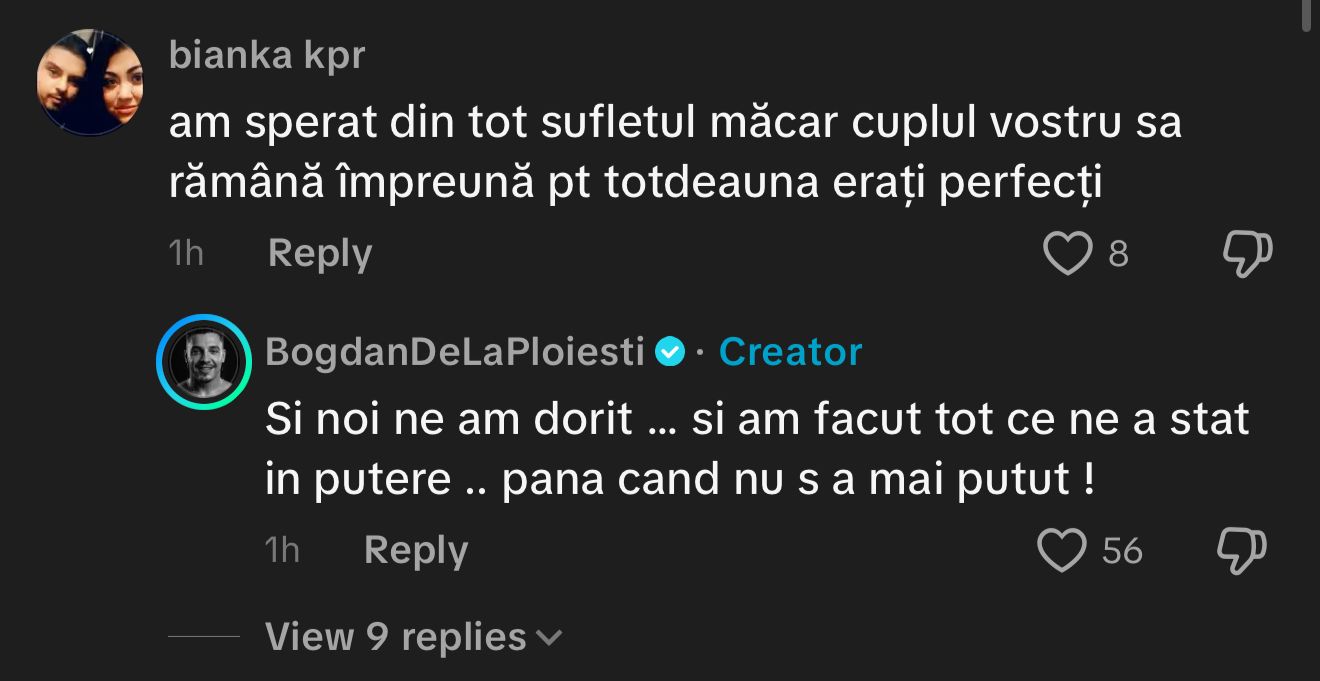Click the like count 8 on bianka's comment
Viewport: 1320px width, 681px height.
coord(1118,255)
